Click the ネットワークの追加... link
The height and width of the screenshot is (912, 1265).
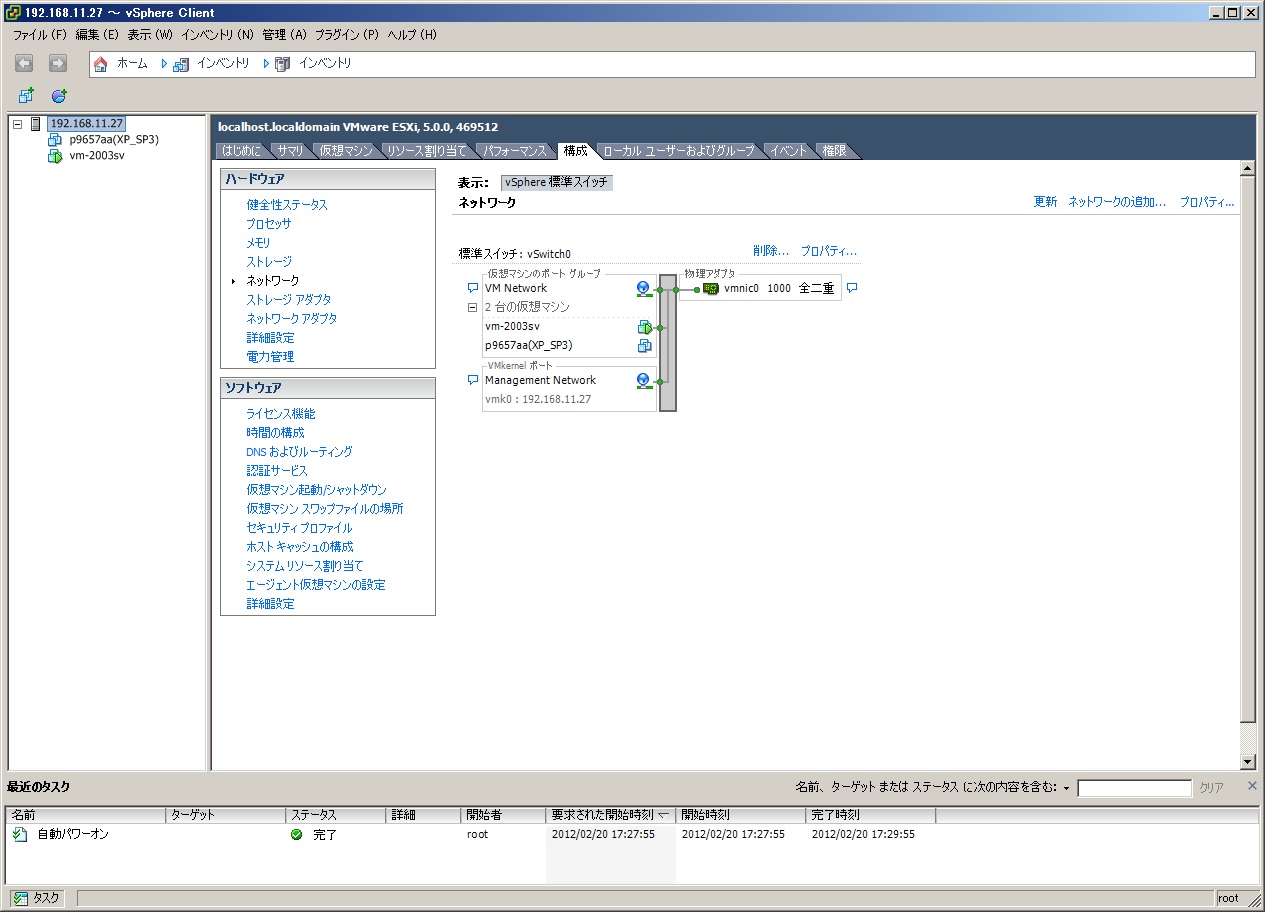tap(1117, 202)
